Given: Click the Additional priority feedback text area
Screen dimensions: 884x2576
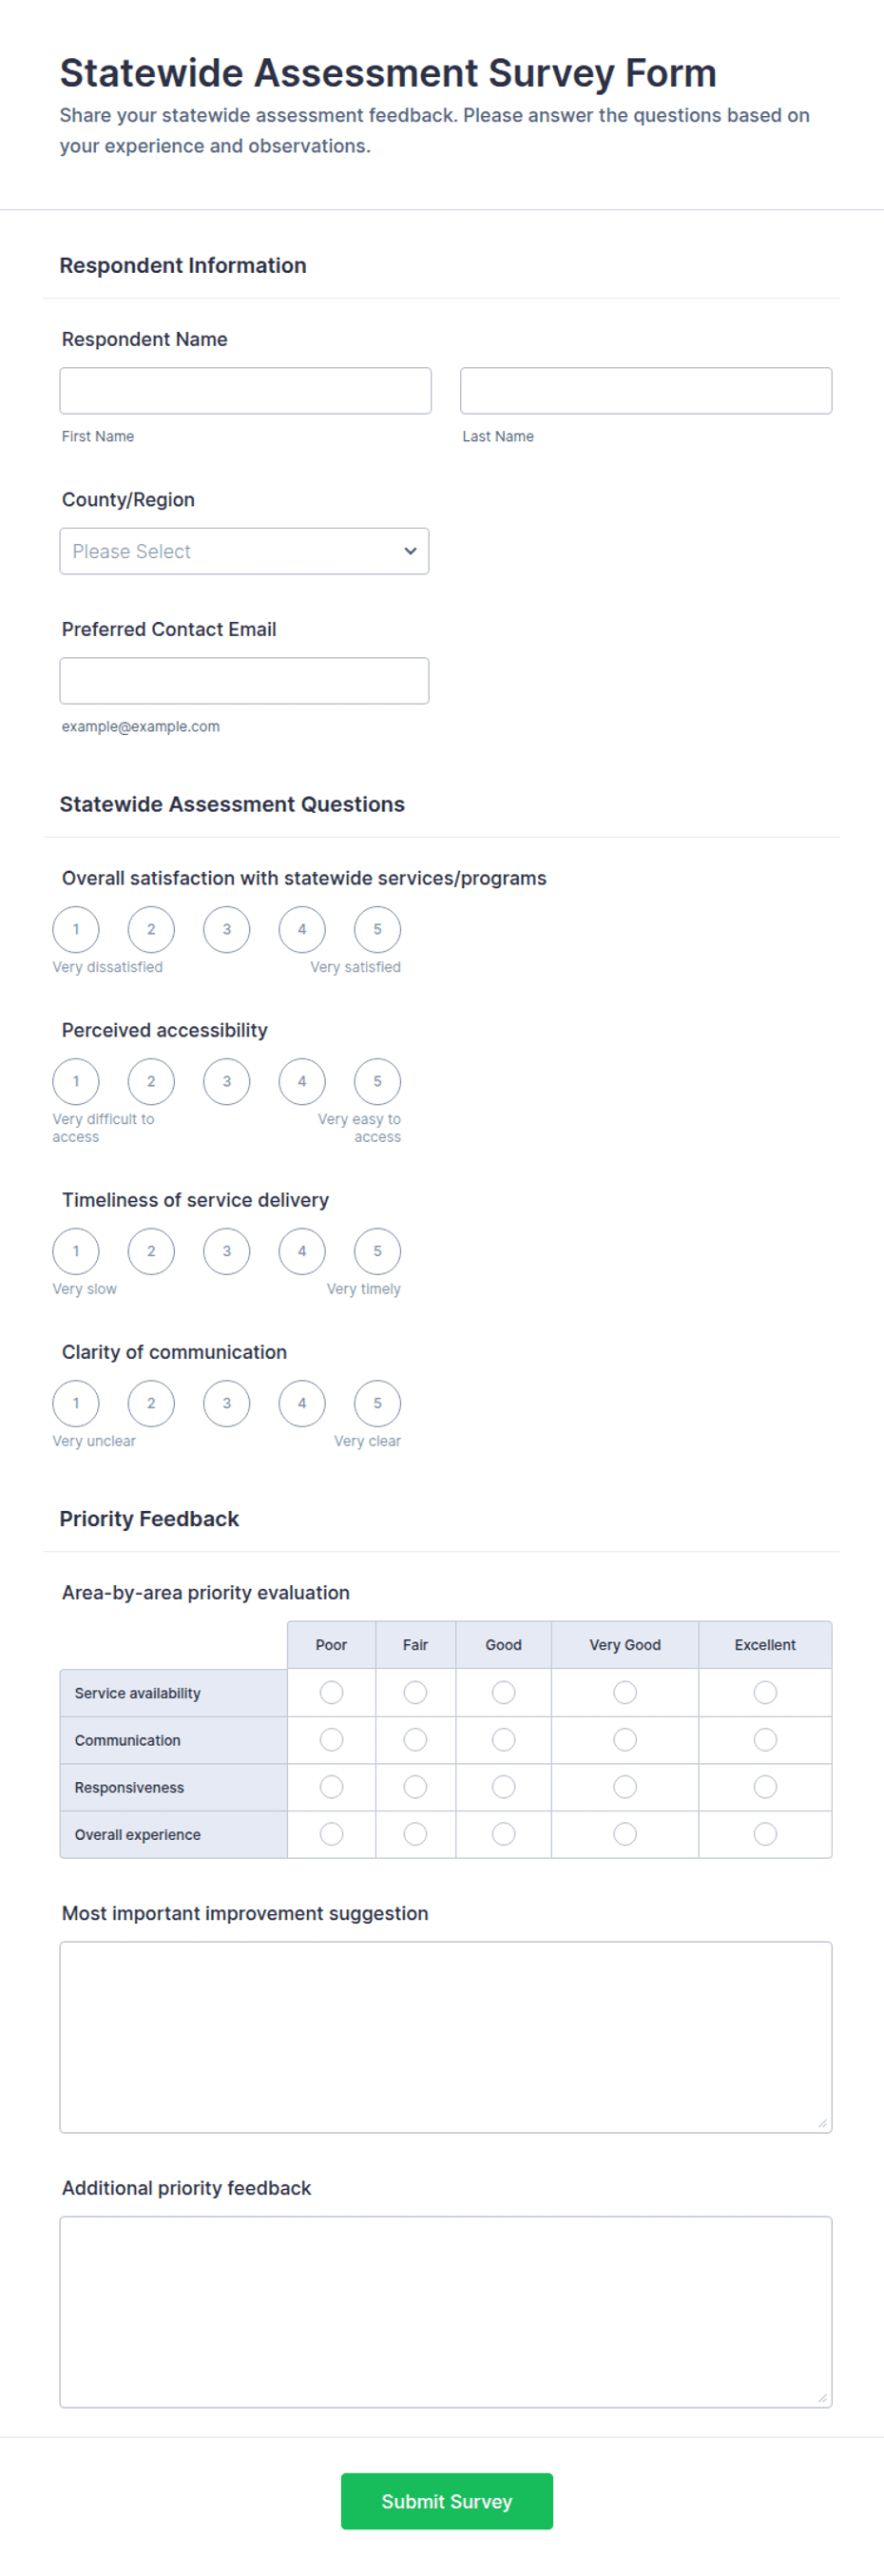Looking at the screenshot, I should 446,2312.
